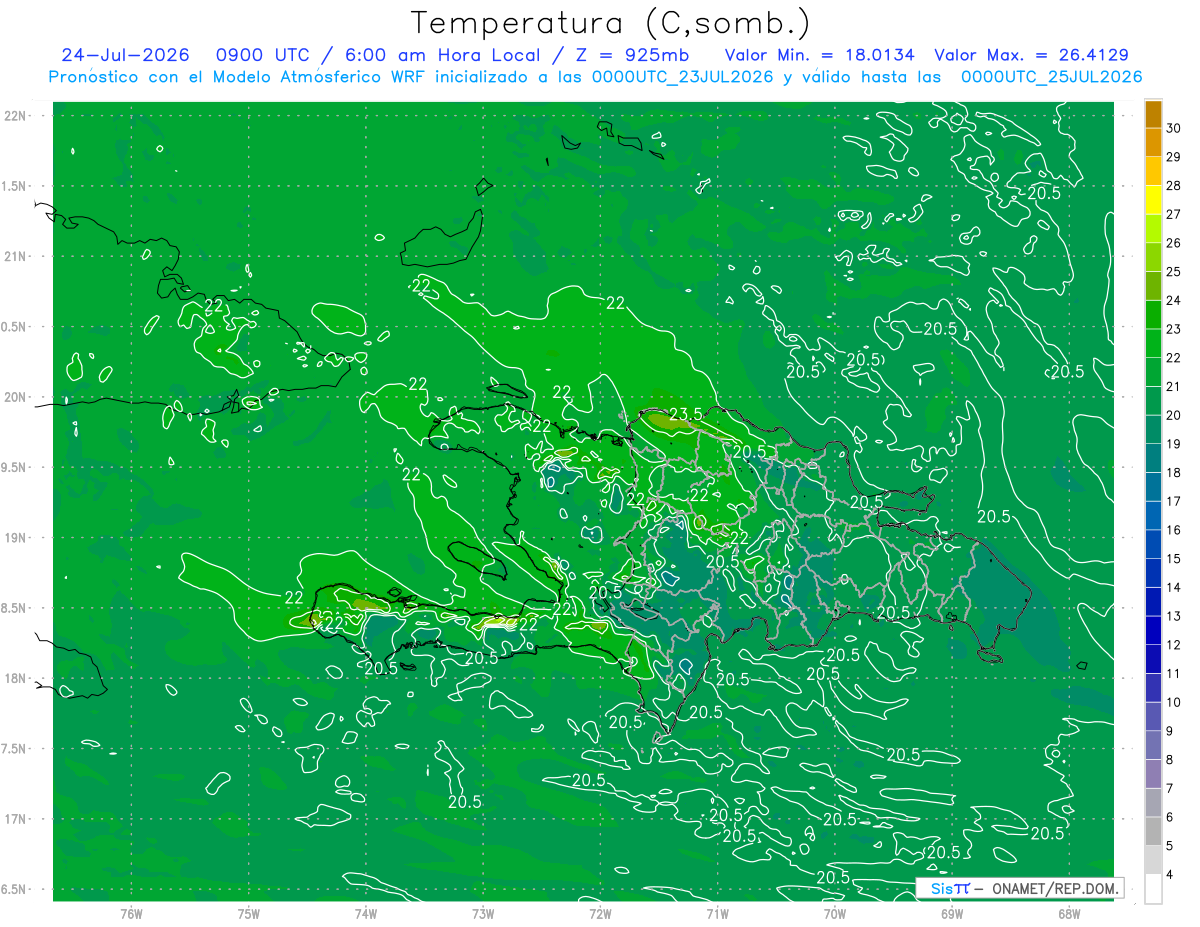
Task: Click the '18N' latitude axis label
Action: [17, 678]
